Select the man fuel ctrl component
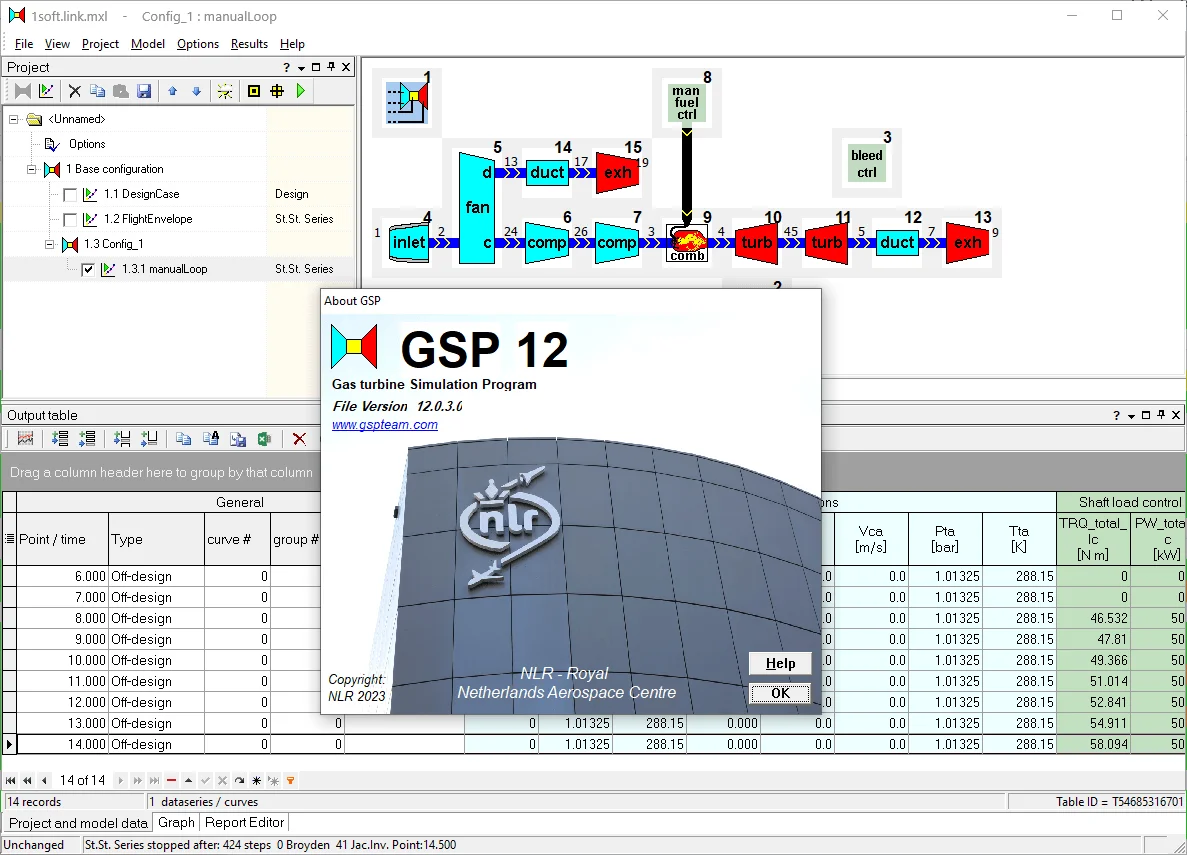This screenshot has width=1187, height=855. pyautogui.click(x=687, y=102)
